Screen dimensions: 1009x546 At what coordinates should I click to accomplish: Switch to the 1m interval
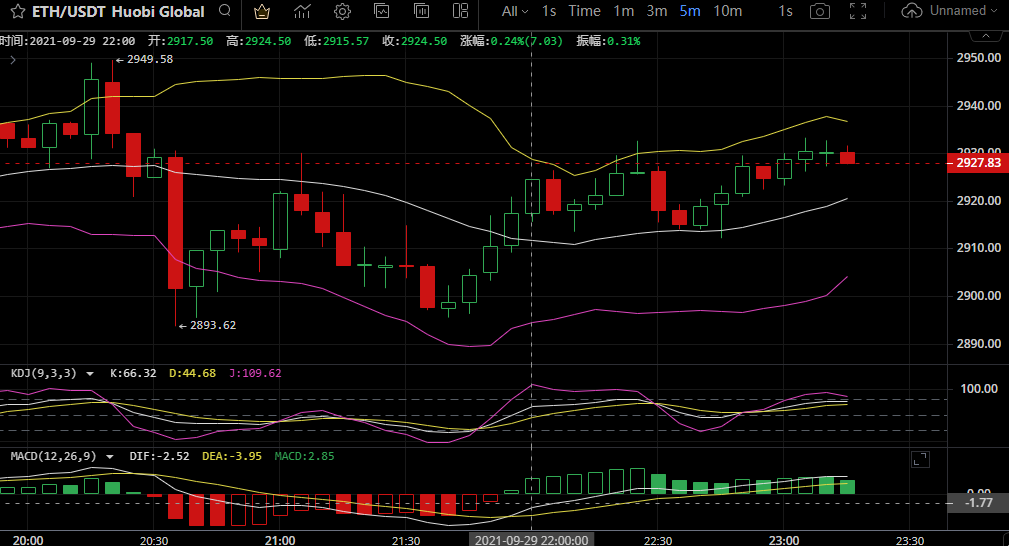[624, 12]
